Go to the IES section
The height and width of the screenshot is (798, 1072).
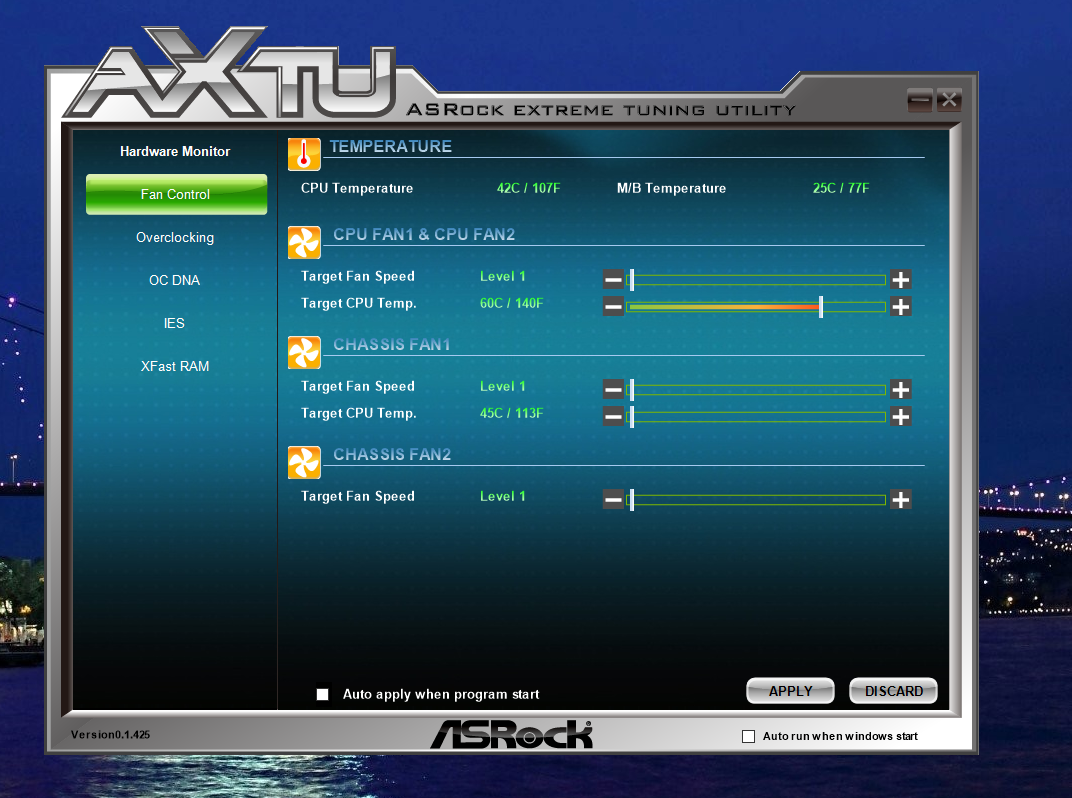(174, 323)
